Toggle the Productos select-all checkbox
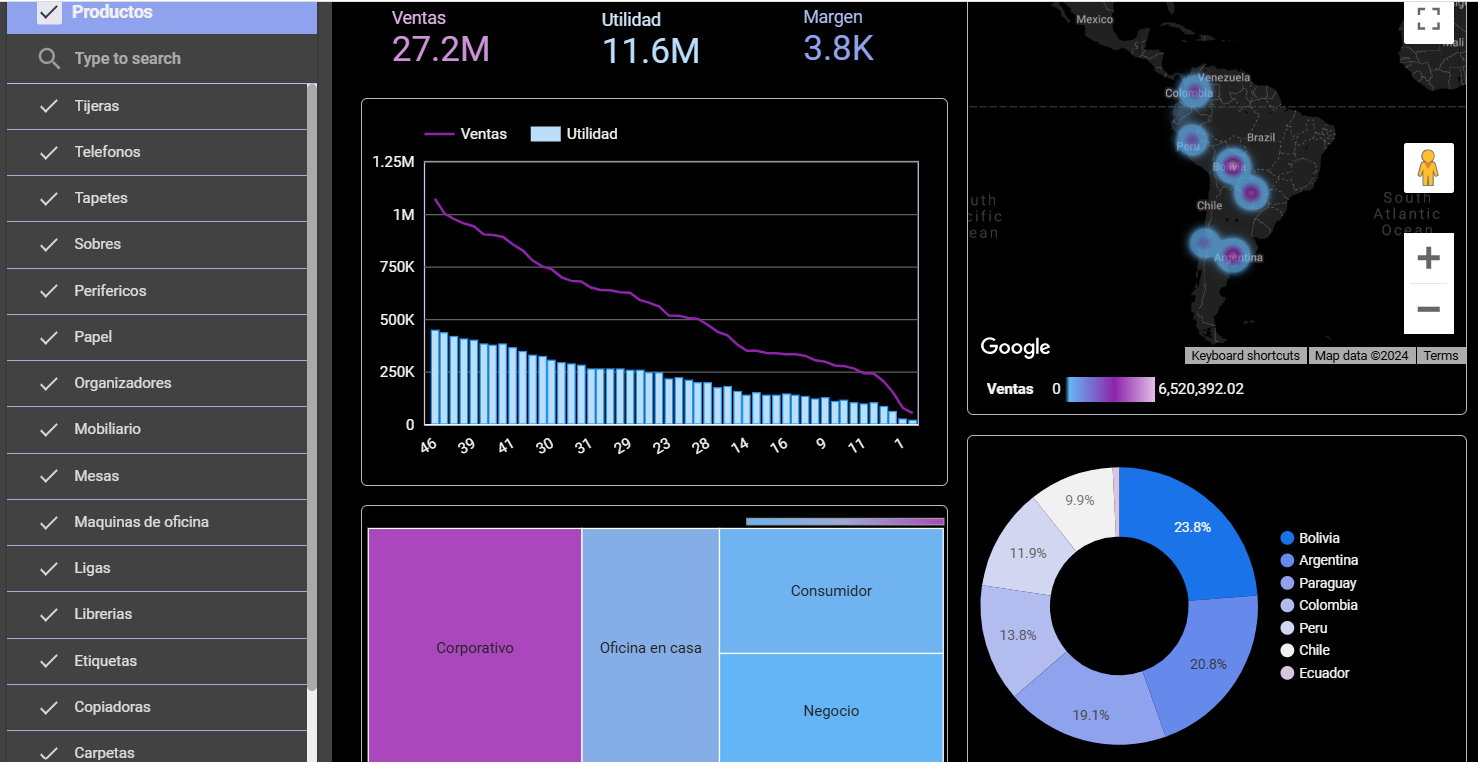The width and height of the screenshot is (1478, 762). (x=49, y=12)
